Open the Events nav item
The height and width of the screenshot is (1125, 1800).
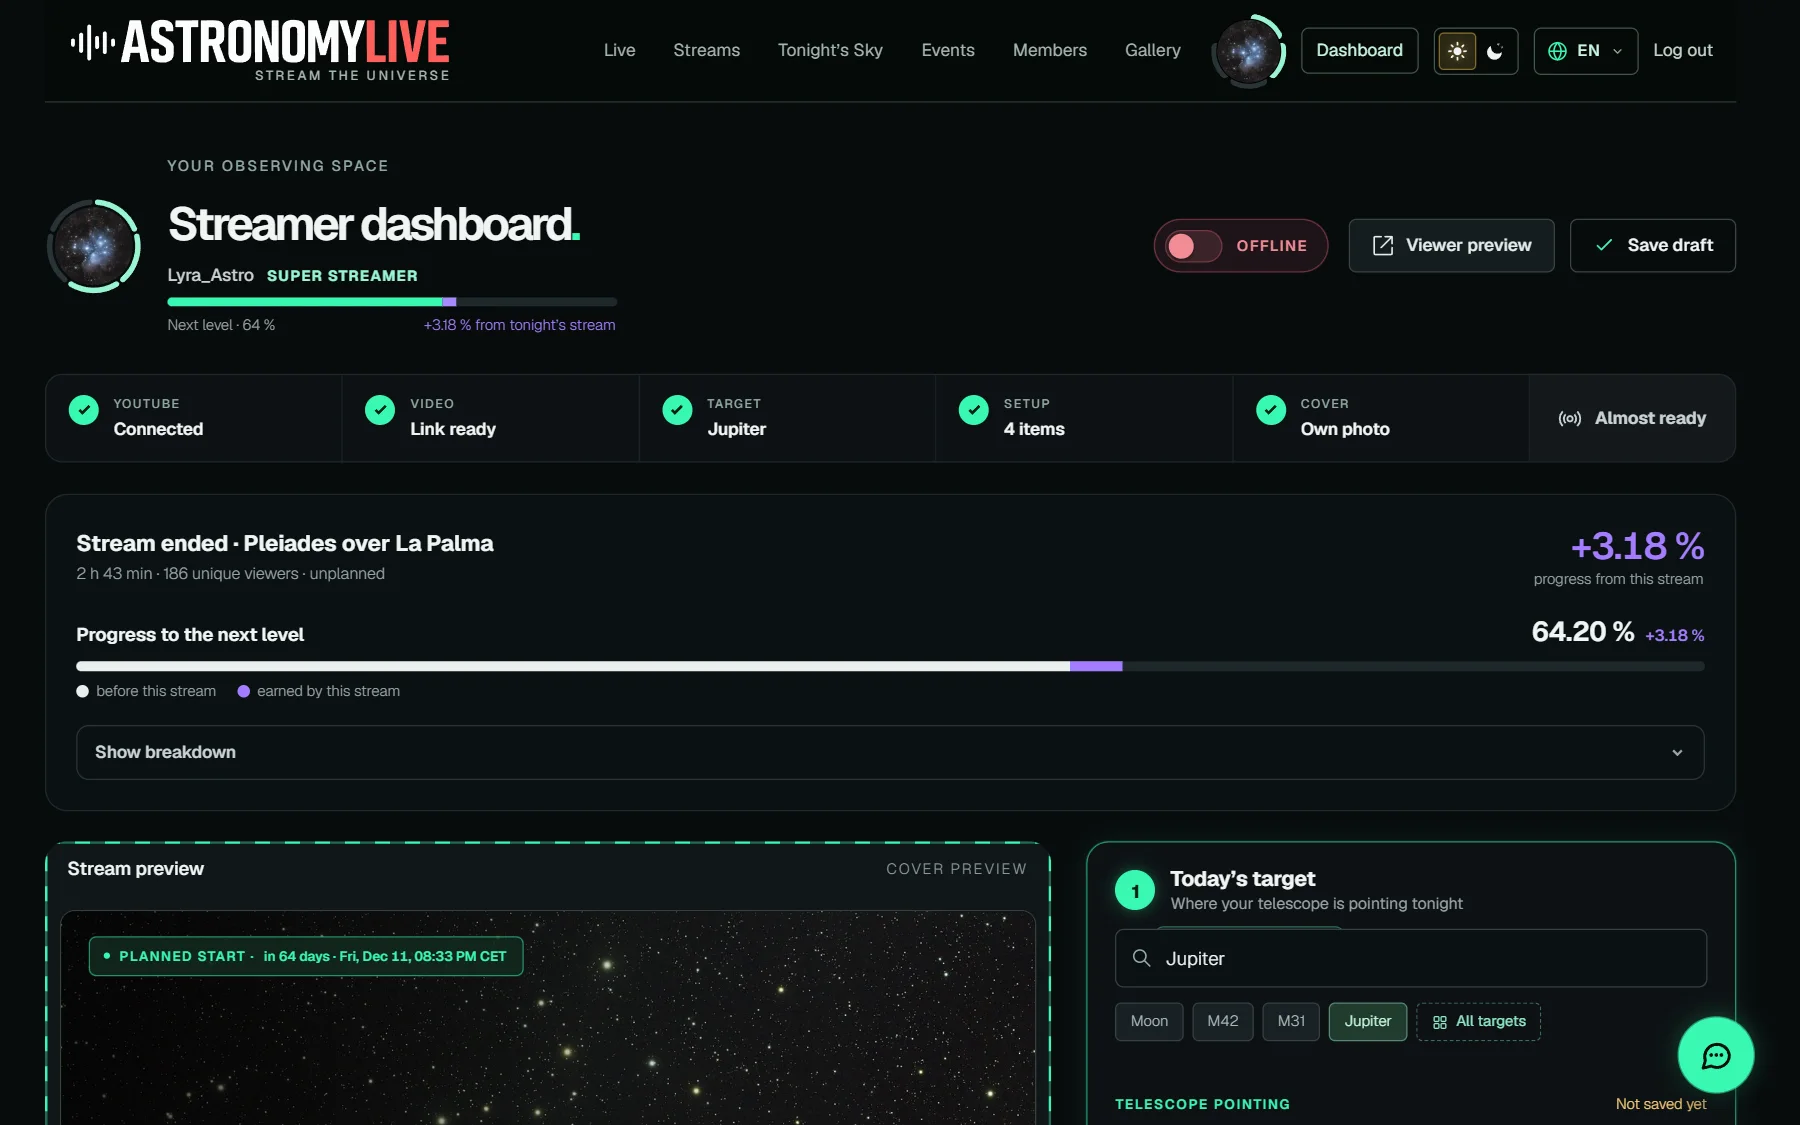click(948, 50)
